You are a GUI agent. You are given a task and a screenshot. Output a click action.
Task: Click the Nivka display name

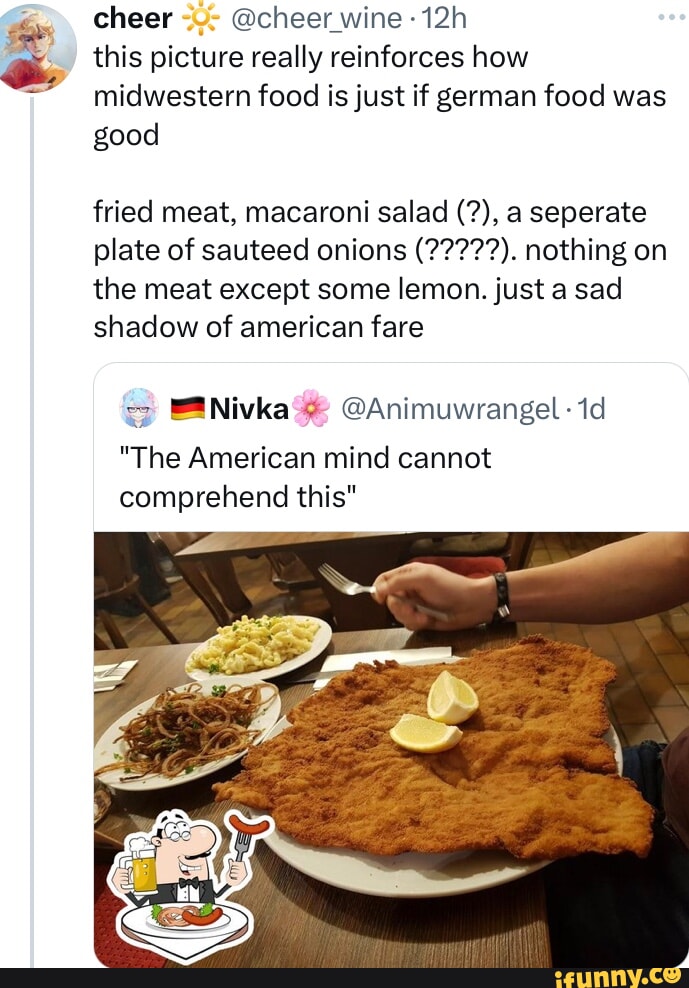click(x=250, y=409)
